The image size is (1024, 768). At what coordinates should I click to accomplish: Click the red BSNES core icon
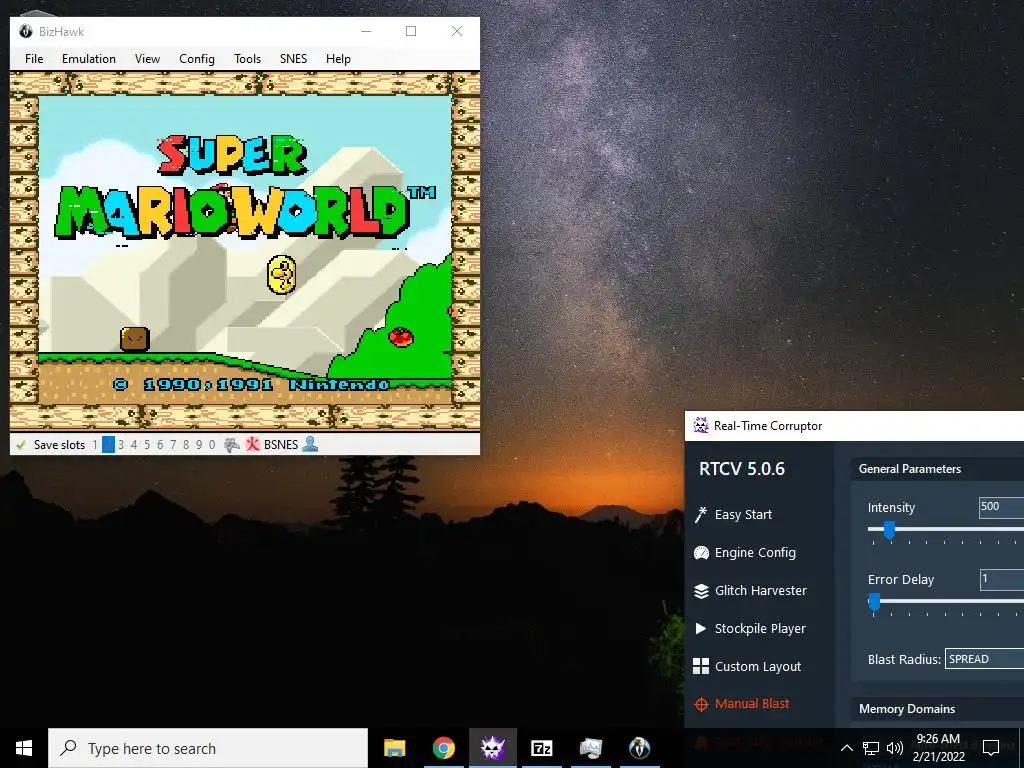[252, 445]
